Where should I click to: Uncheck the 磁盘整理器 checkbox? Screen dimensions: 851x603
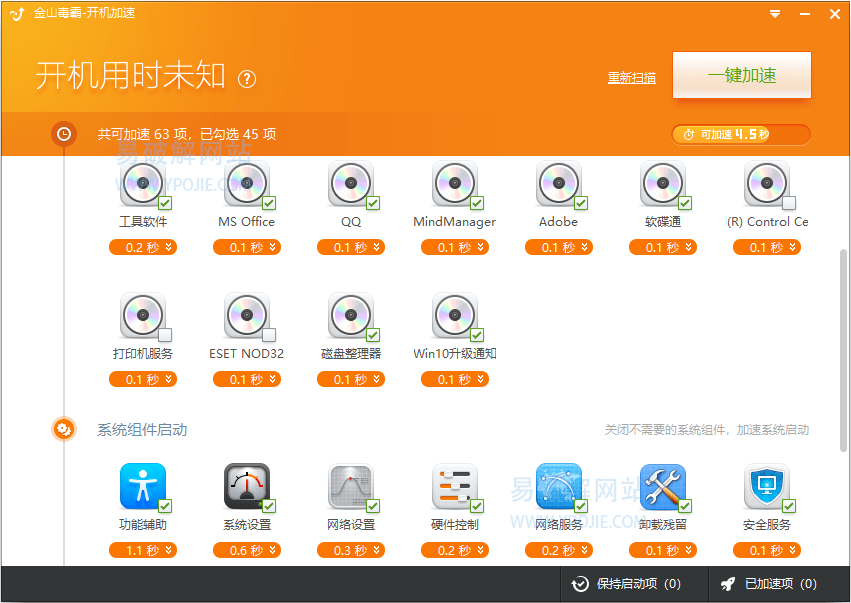click(373, 335)
